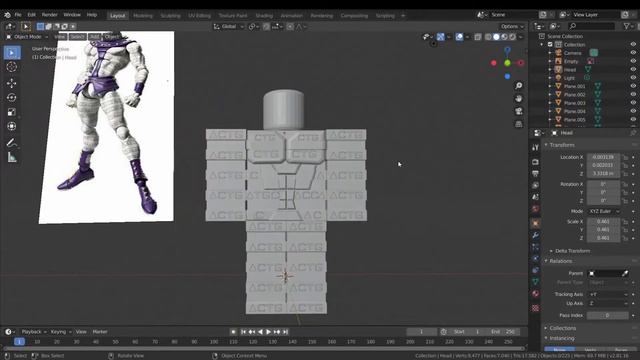
Task: Click the outliner filter funnel icon
Action: [x=627, y=26]
